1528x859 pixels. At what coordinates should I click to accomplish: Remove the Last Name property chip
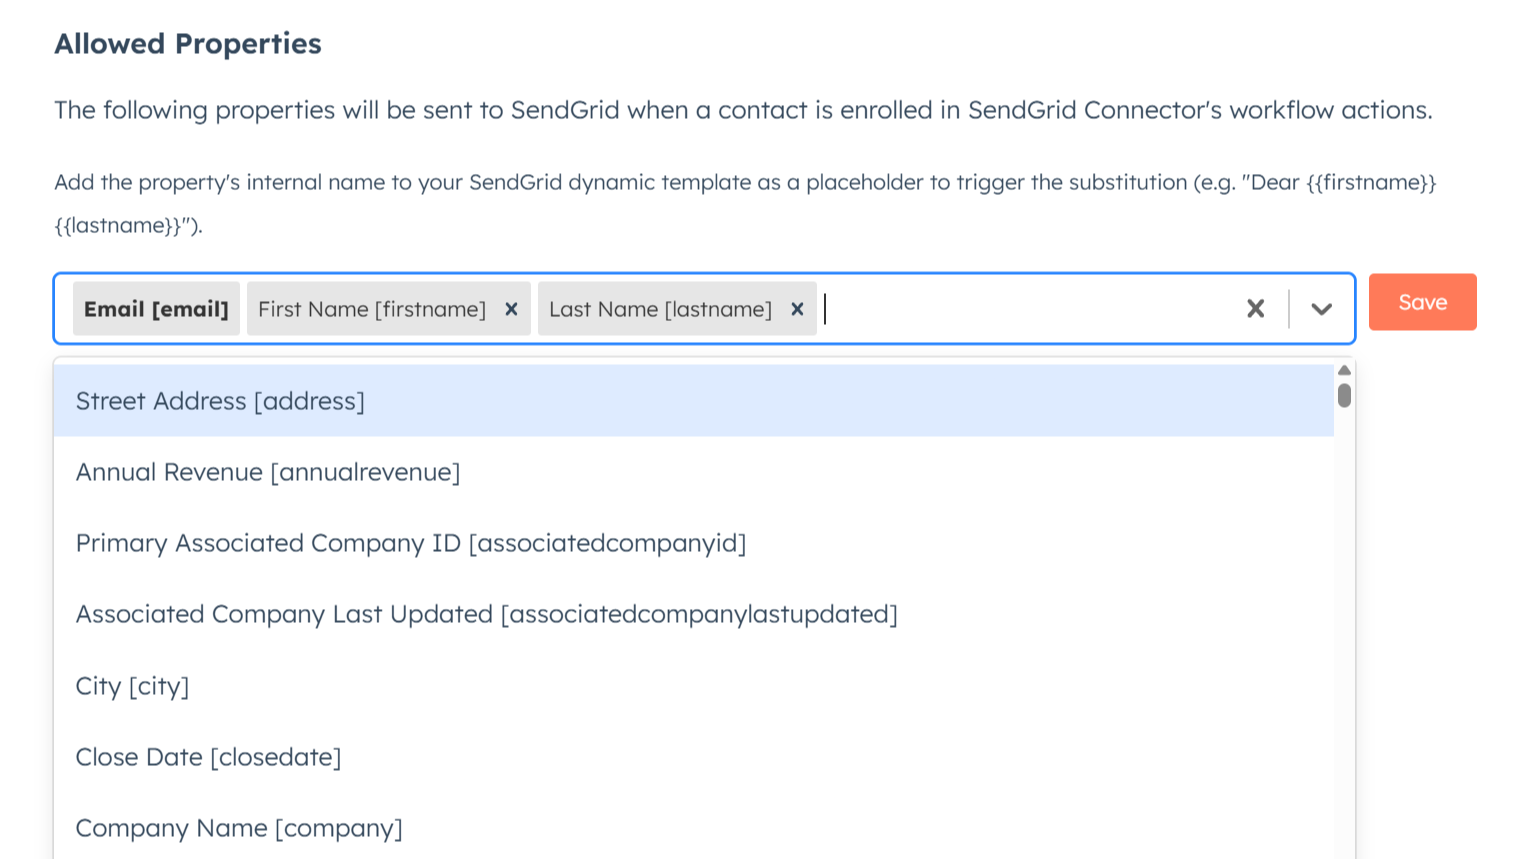coord(797,309)
